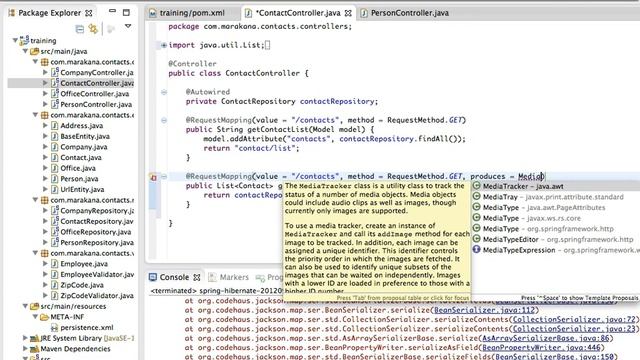Click the EmployeeValidator.java file icon
The width and height of the screenshot is (640, 360).
[x=55, y=274]
